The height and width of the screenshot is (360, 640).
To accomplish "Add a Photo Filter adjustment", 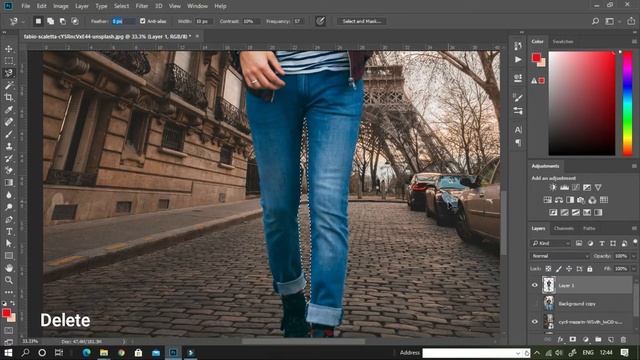I will click(x=581, y=200).
